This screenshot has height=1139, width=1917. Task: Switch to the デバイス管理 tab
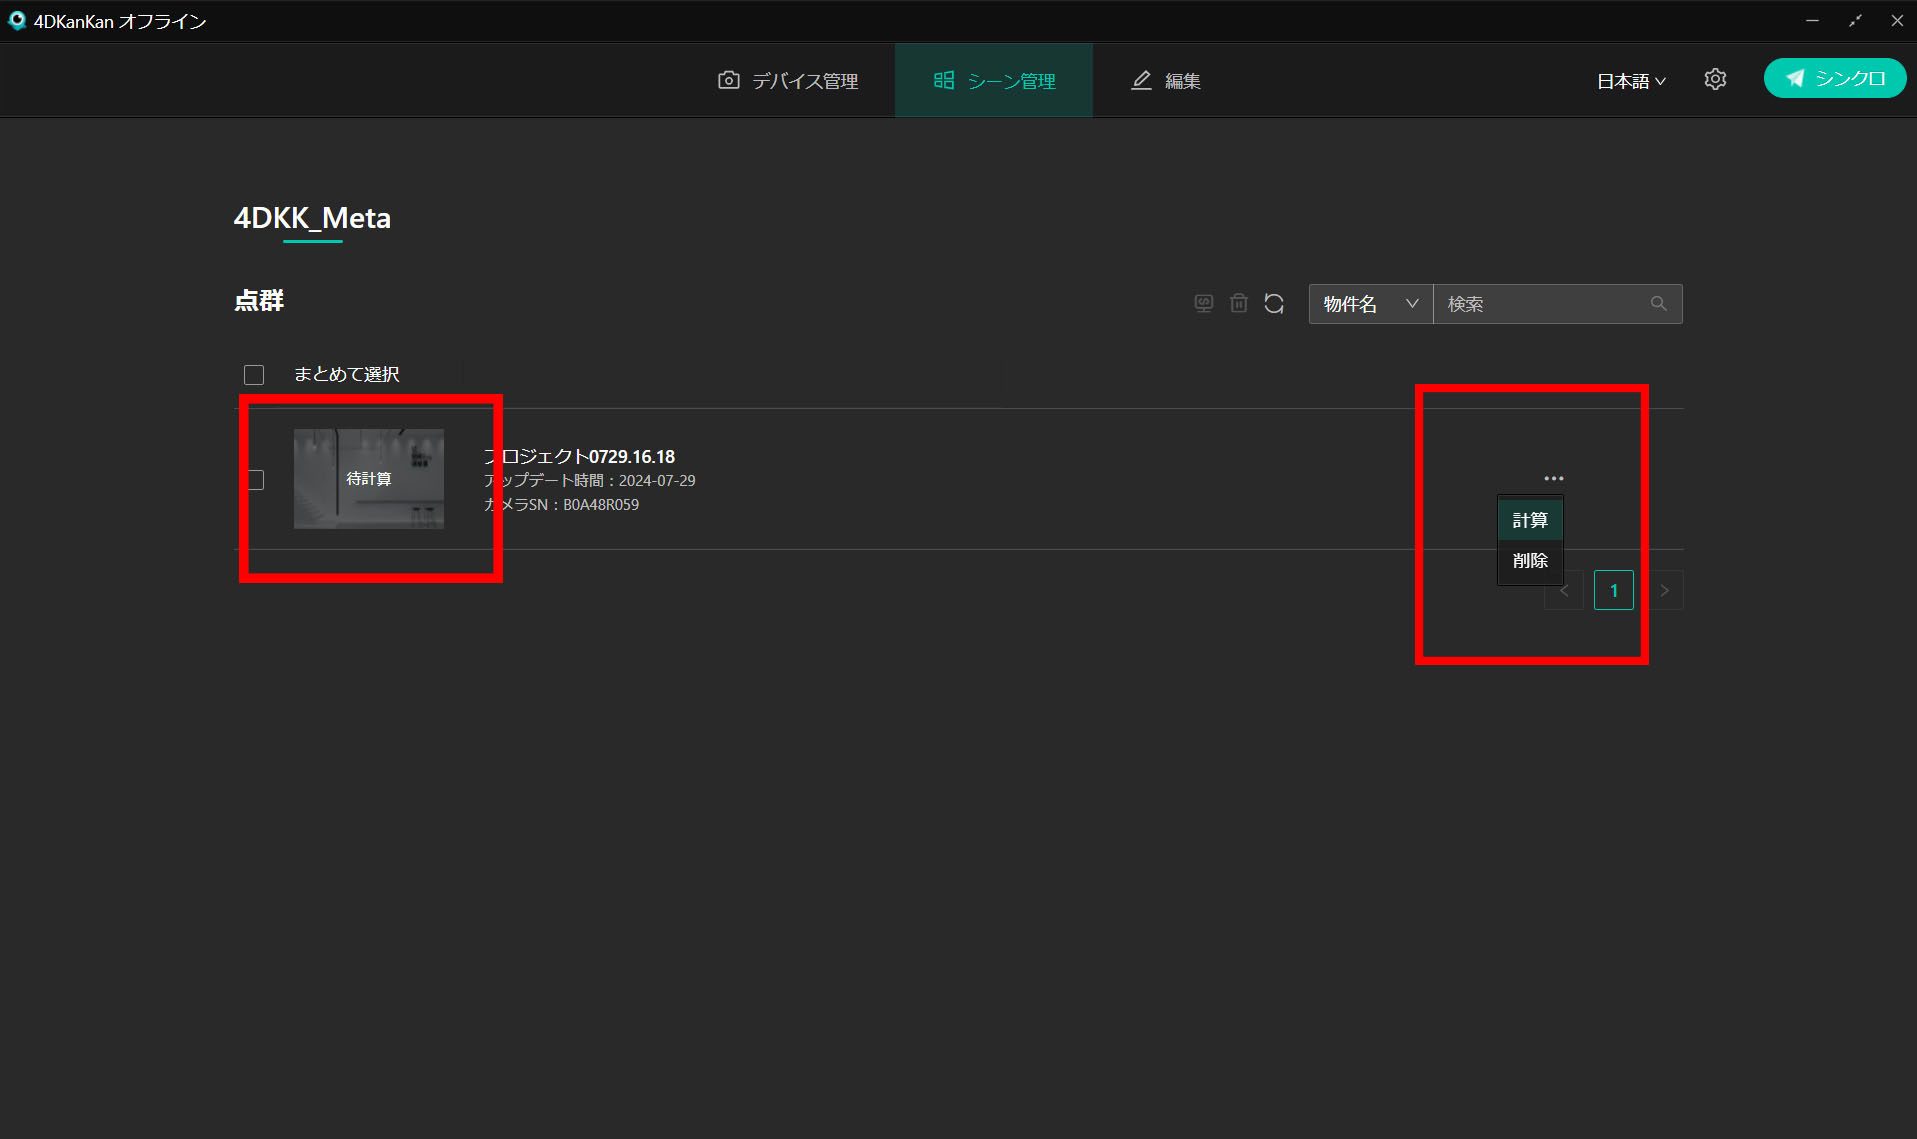pyautogui.click(x=788, y=81)
